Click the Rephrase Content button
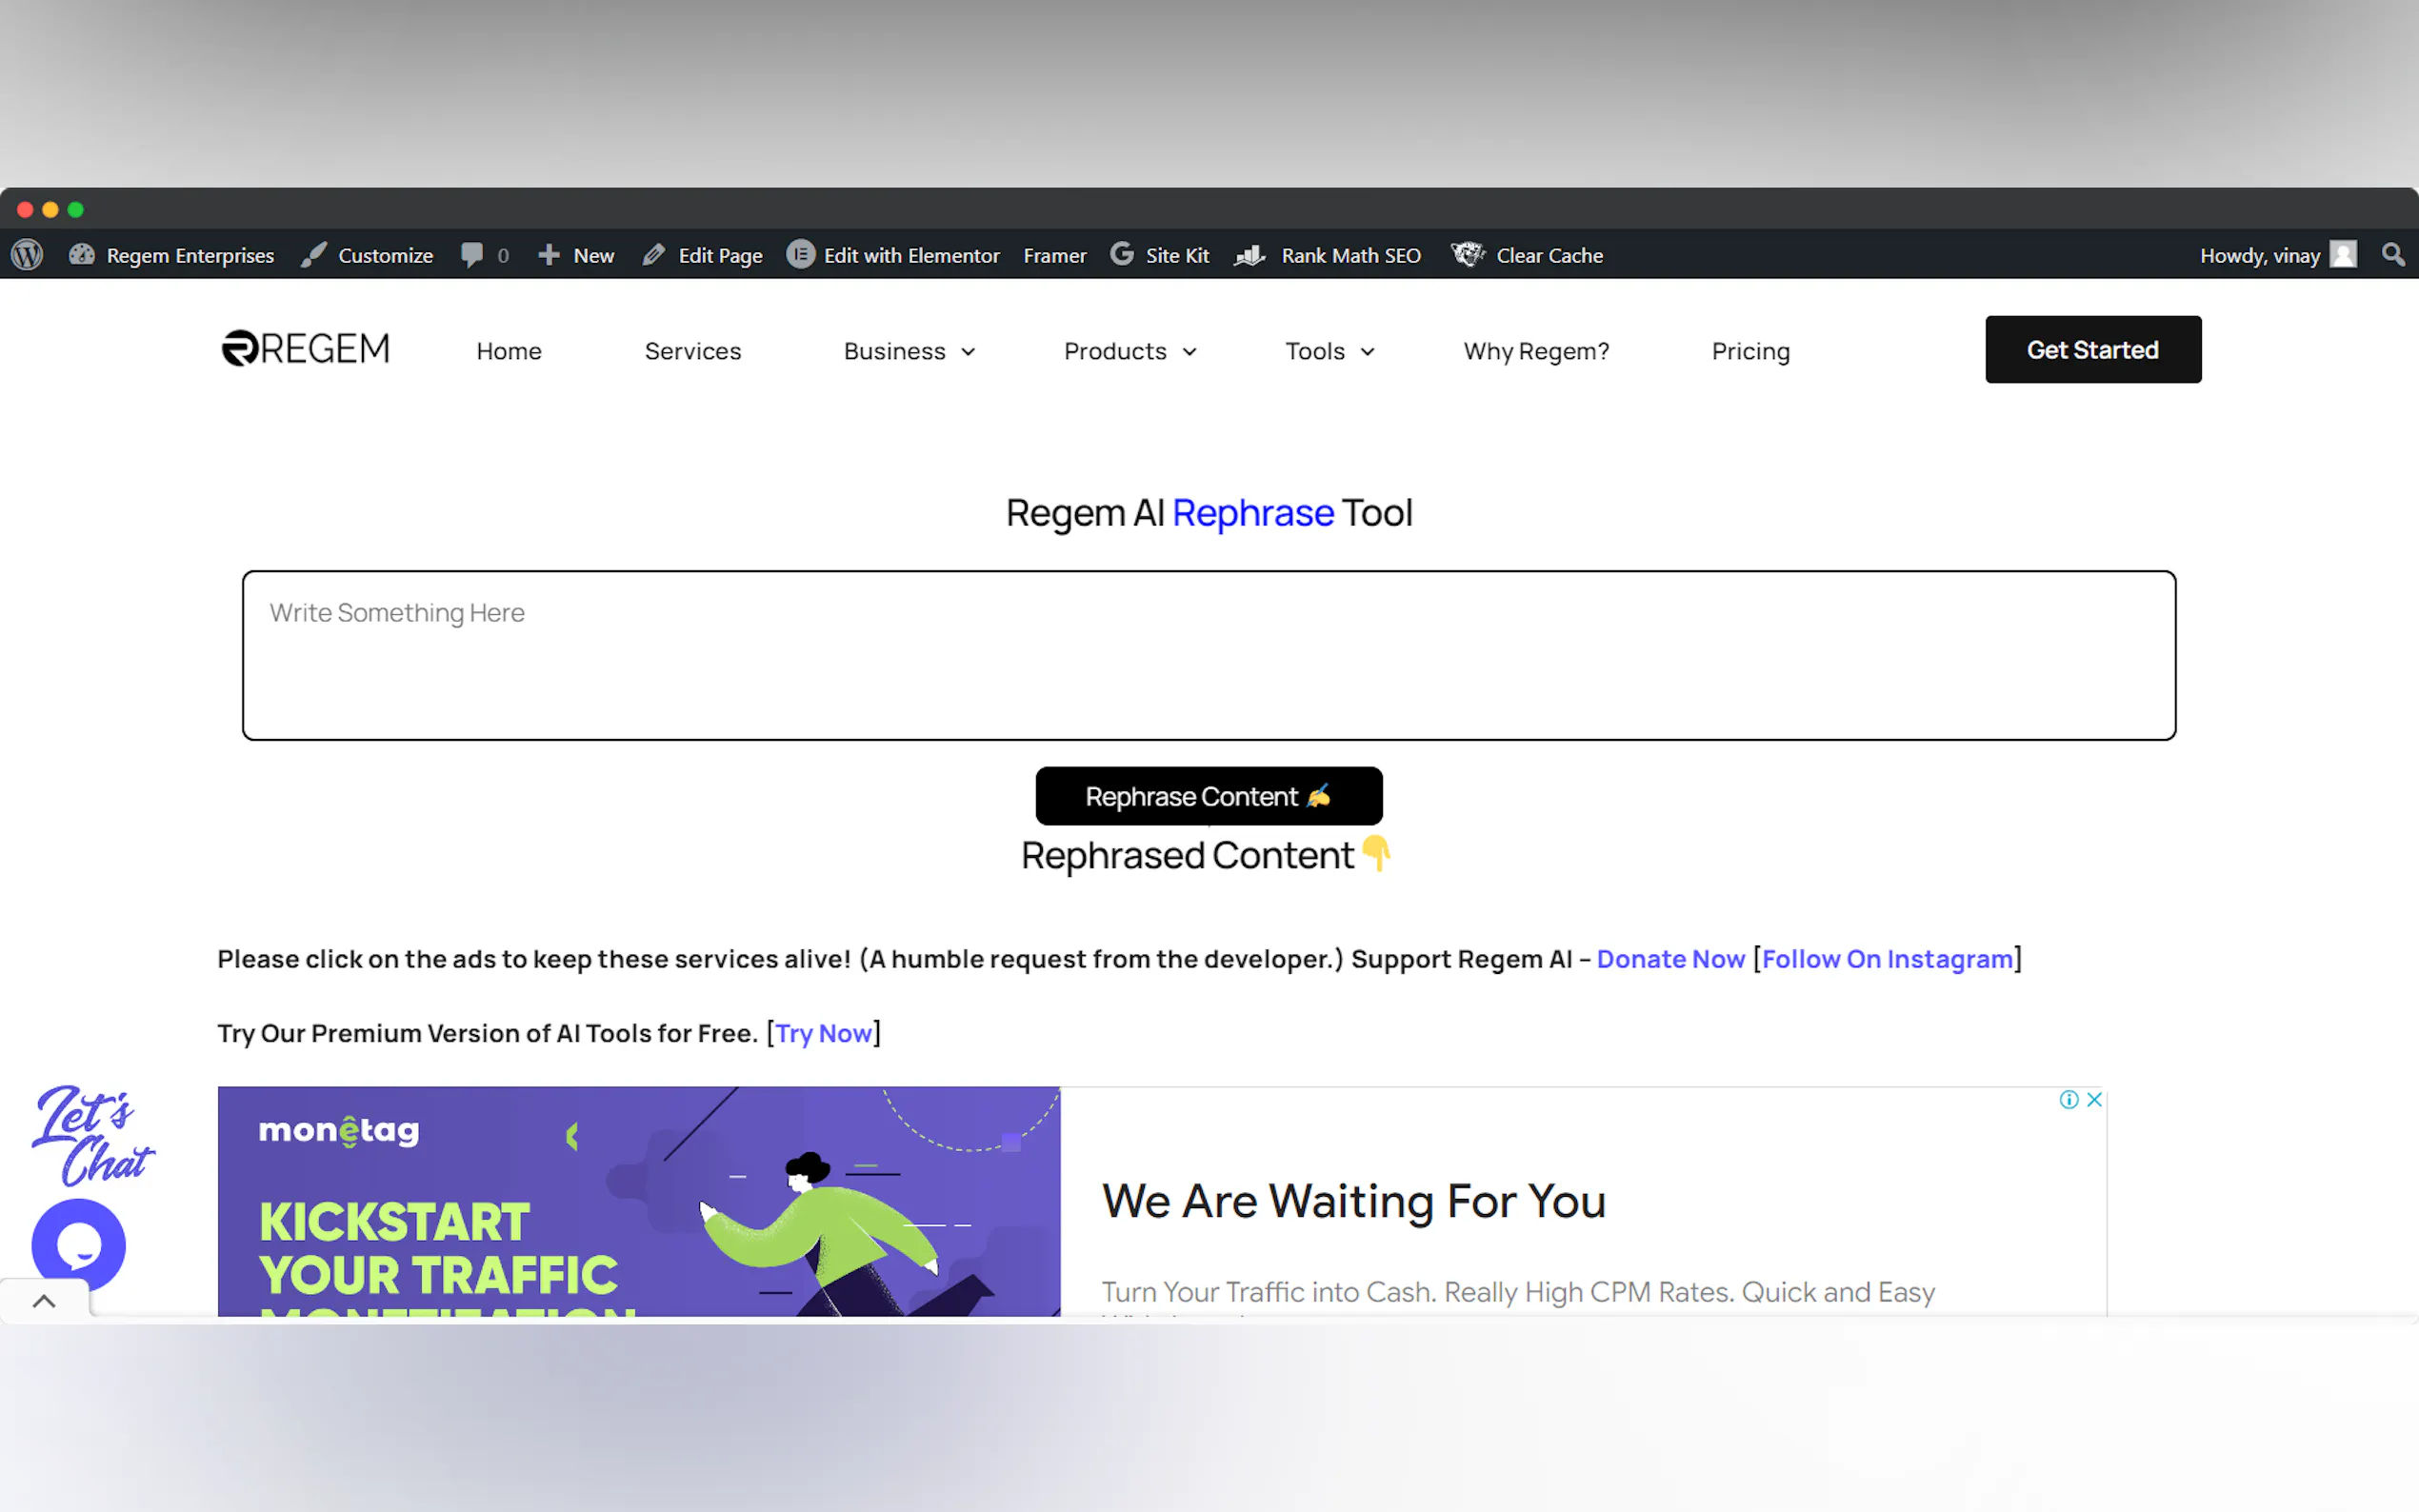Screen dimensions: 2419x1512 coord(1208,796)
